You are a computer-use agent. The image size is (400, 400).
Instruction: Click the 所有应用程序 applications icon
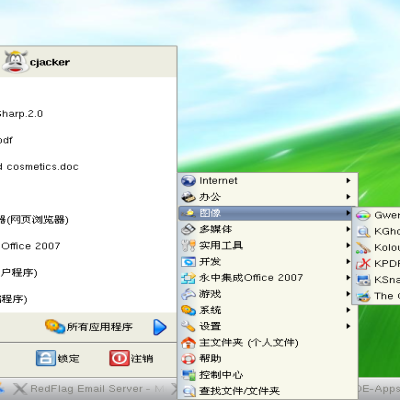point(55,326)
